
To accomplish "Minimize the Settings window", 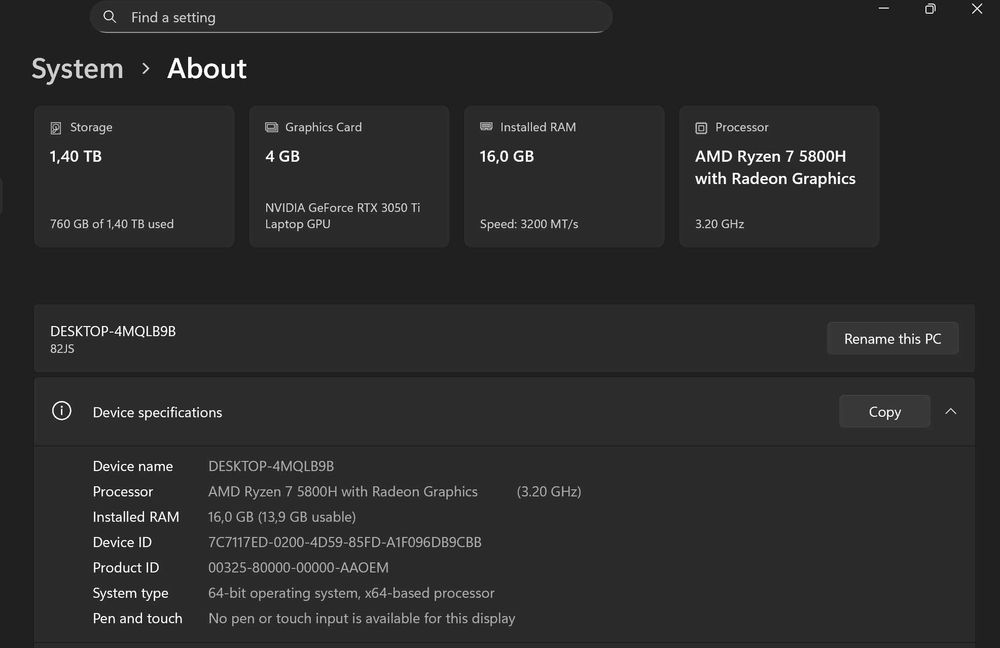I will coord(883,9).
